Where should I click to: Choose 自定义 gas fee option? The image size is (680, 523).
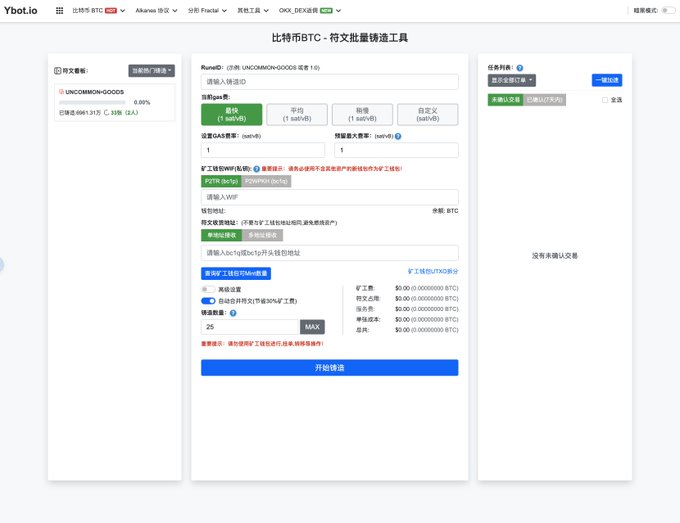tap(428, 114)
